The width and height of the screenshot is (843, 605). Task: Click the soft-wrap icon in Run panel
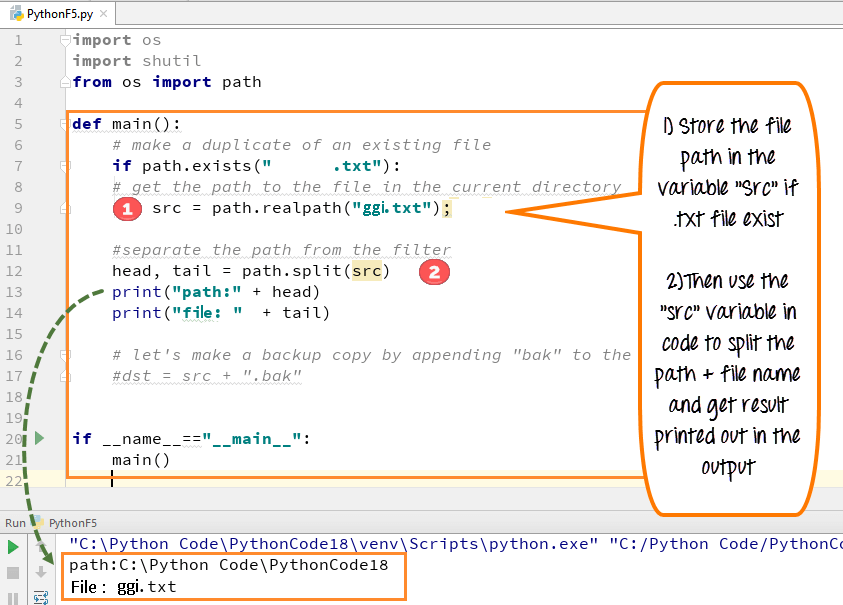point(41,597)
